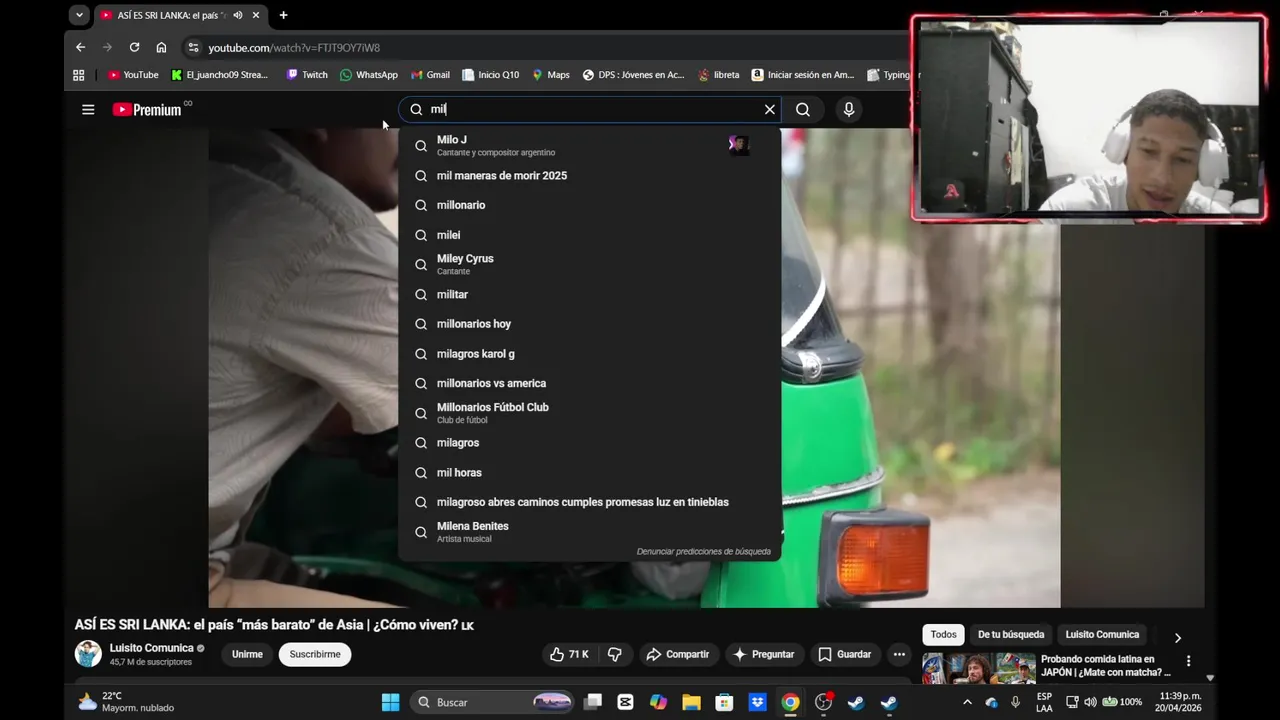
Task: Like the video with thumbs up
Action: pyautogui.click(x=569, y=654)
